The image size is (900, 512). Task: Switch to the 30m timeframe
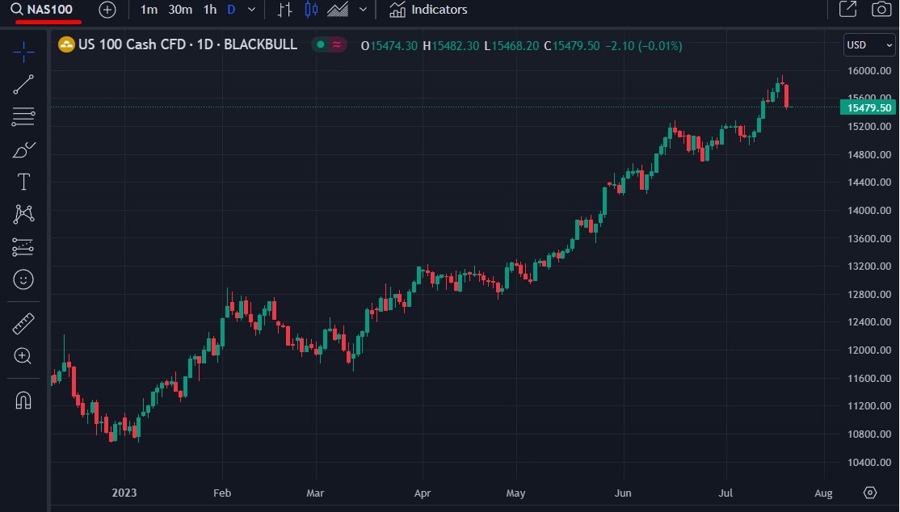(180, 10)
